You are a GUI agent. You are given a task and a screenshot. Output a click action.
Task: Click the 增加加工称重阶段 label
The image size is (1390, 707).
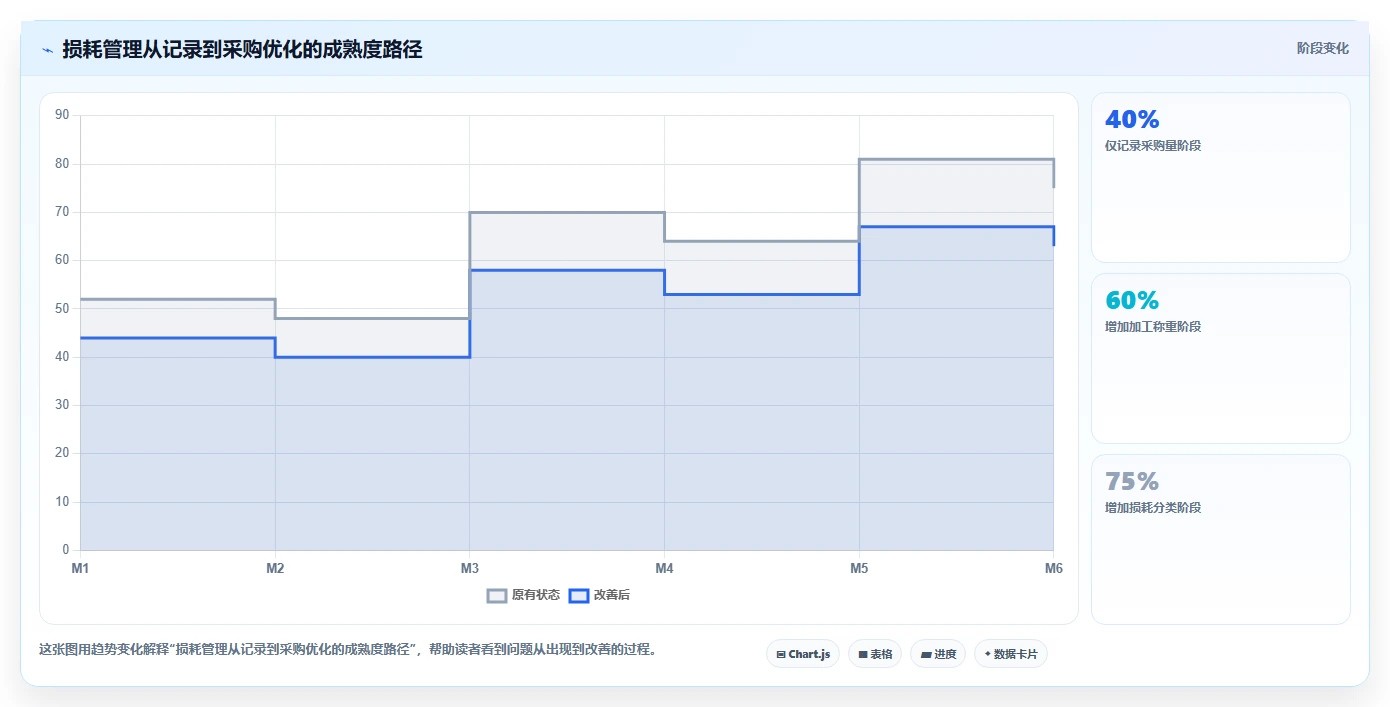[1153, 326]
